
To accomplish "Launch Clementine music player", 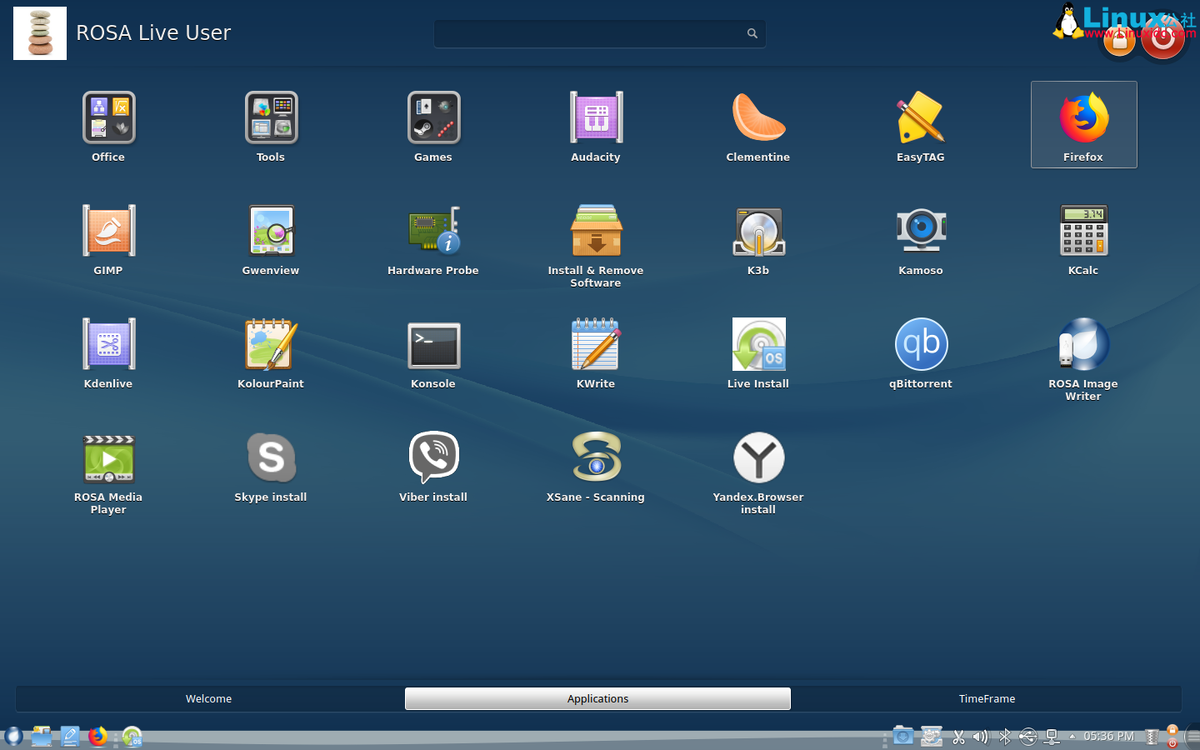I will [758, 127].
